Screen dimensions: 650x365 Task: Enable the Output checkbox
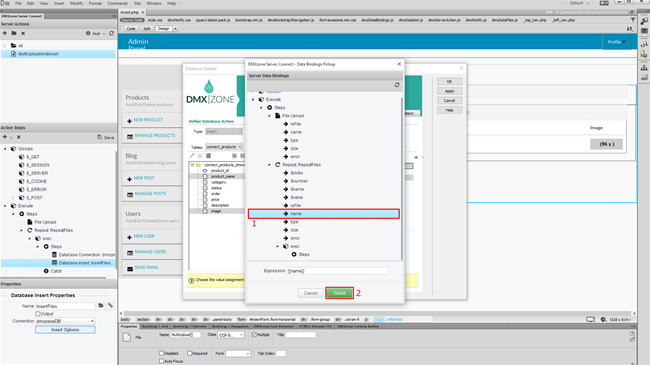(38, 314)
